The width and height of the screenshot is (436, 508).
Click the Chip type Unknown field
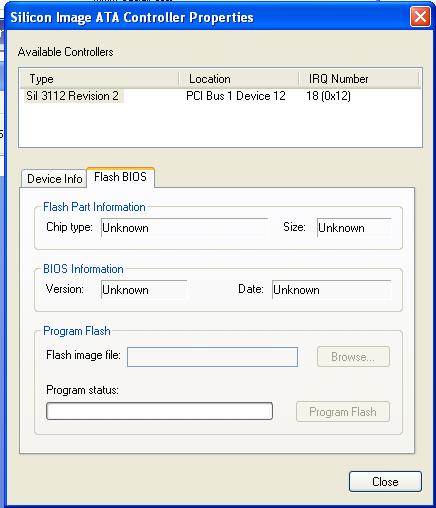click(x=184, y=228)
